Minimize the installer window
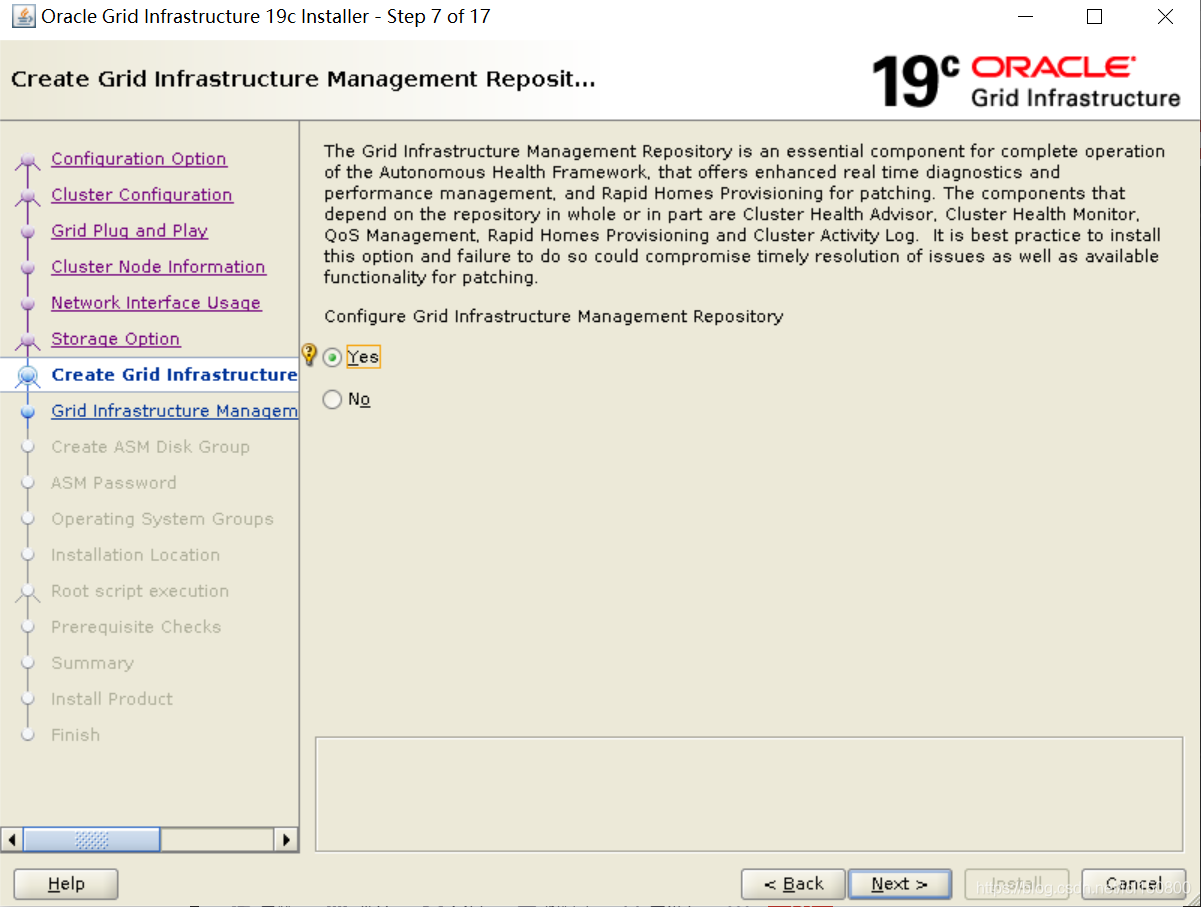The width and height of the screenshot is (1201, 907). pyautogui.click(x=1025, y=17)
